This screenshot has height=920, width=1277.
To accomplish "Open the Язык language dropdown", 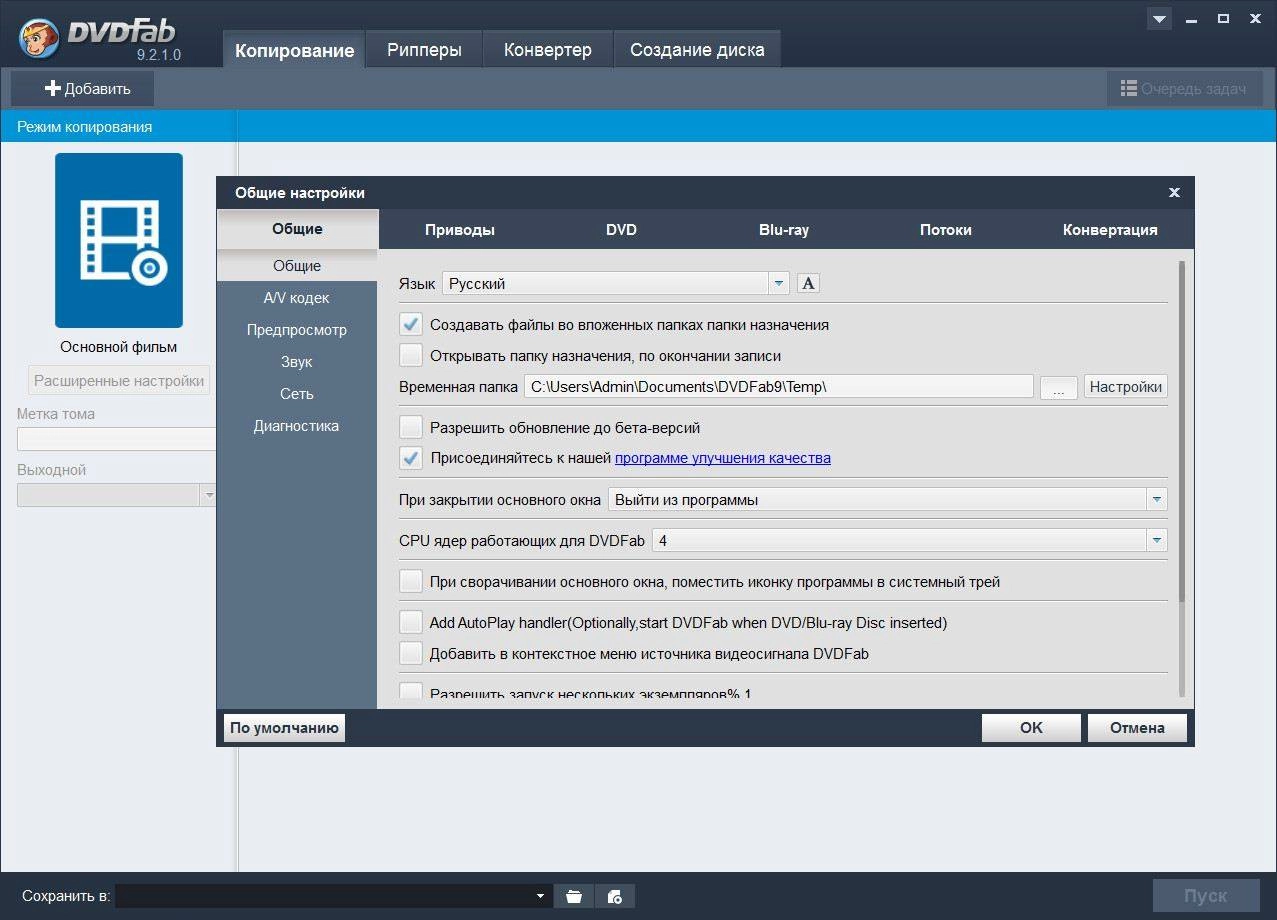I will [x=616, y=283].
